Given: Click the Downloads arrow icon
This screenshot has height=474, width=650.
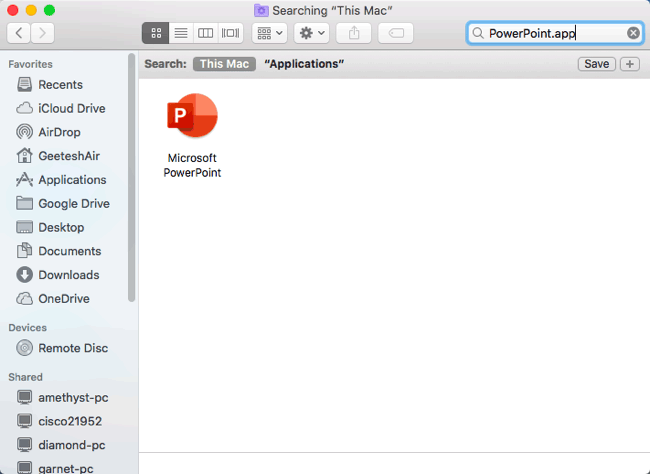Looking at the screenshot, I should (x=24, y=275).
